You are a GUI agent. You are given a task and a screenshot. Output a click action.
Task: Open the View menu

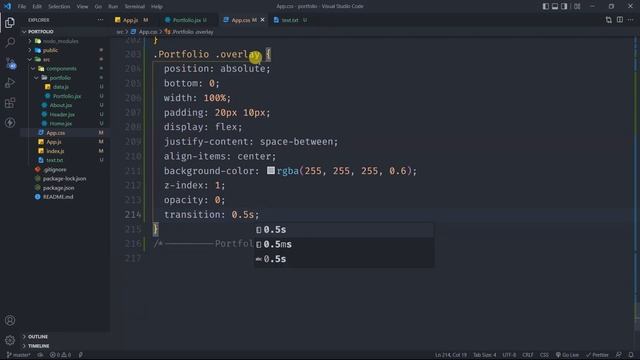pos(82,7)
